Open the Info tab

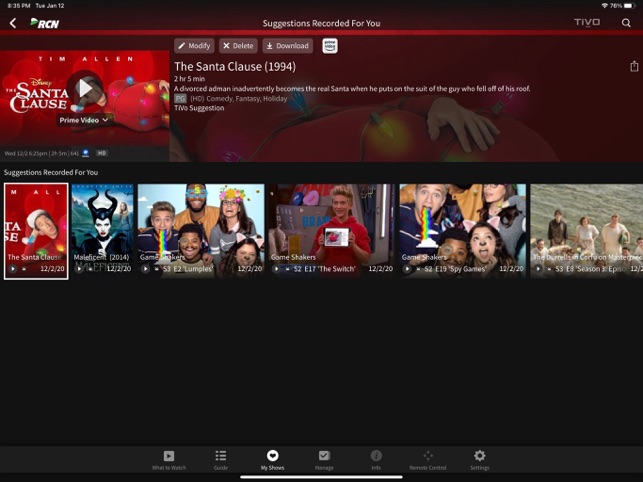point(376,460)
